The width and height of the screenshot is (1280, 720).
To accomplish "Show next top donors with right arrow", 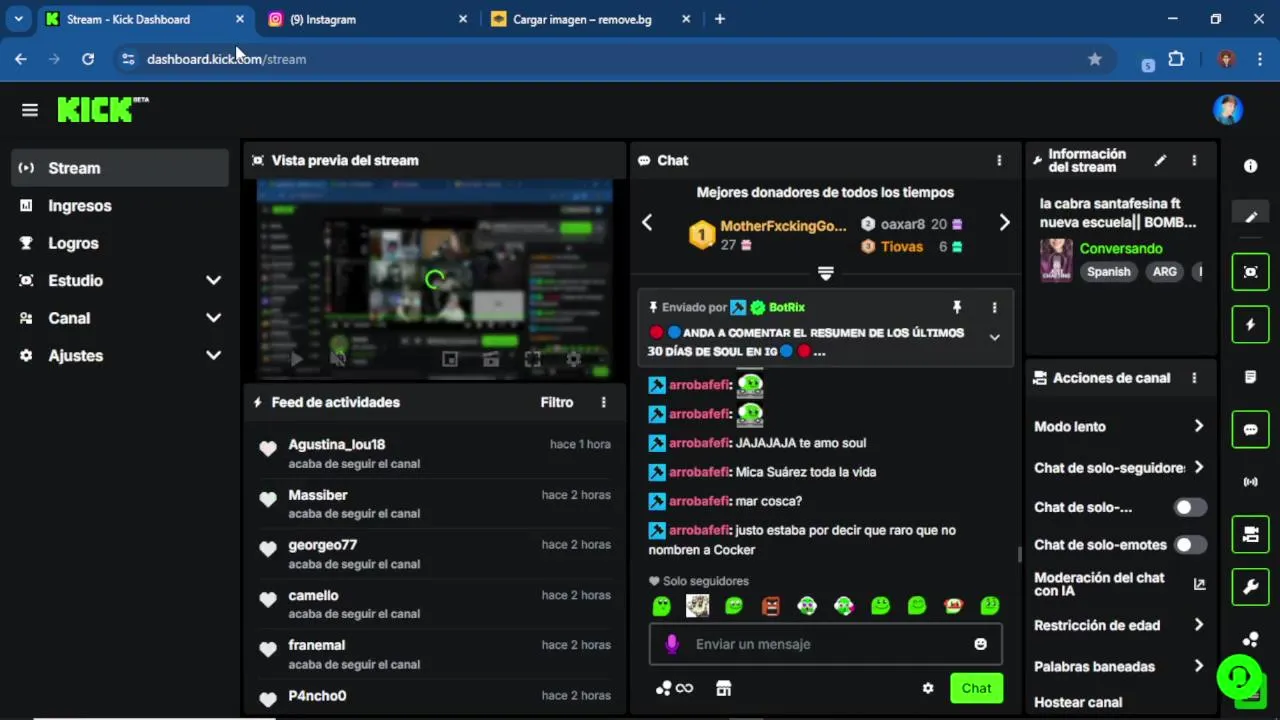I will tap(1004, 223).
